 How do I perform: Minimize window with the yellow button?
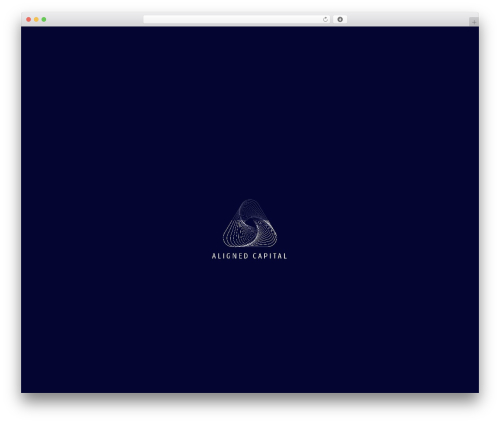coord(36,19)
